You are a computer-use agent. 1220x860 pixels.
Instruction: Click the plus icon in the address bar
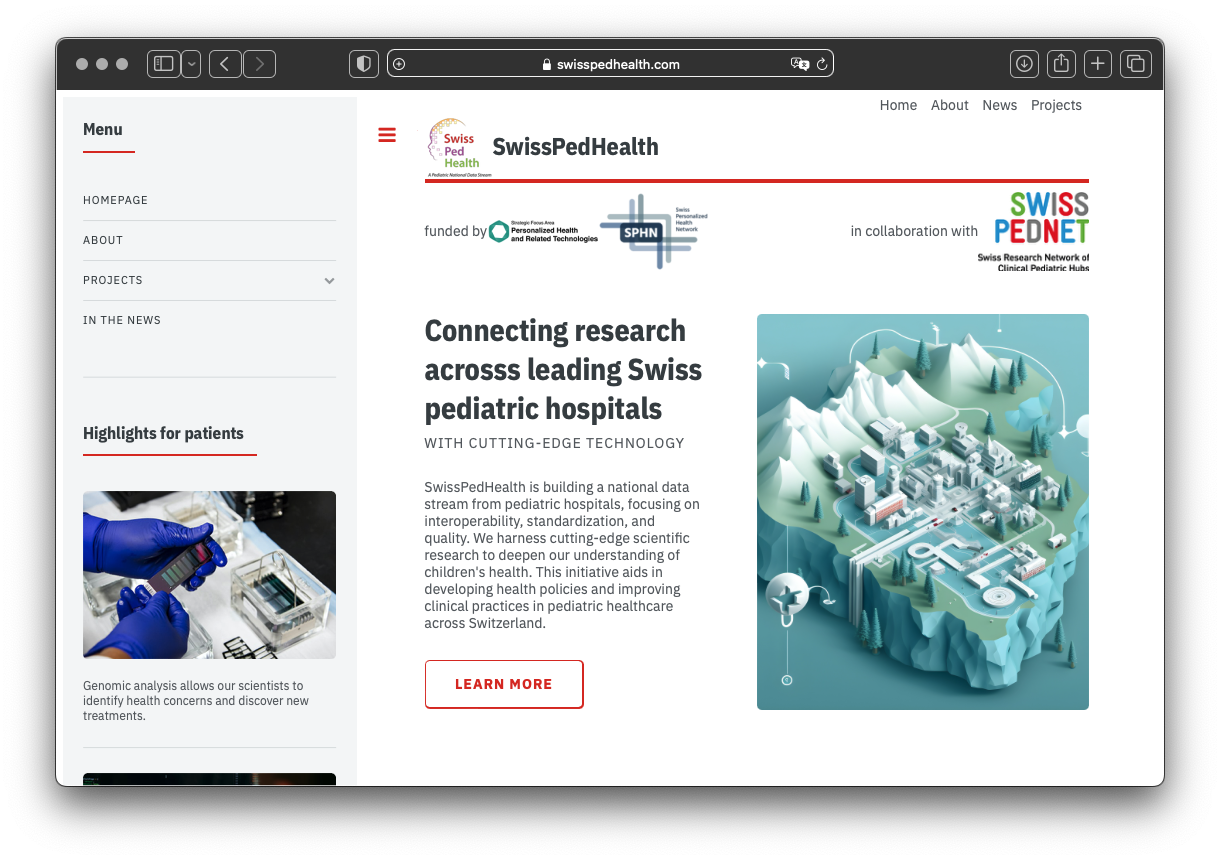coord(399,64)
